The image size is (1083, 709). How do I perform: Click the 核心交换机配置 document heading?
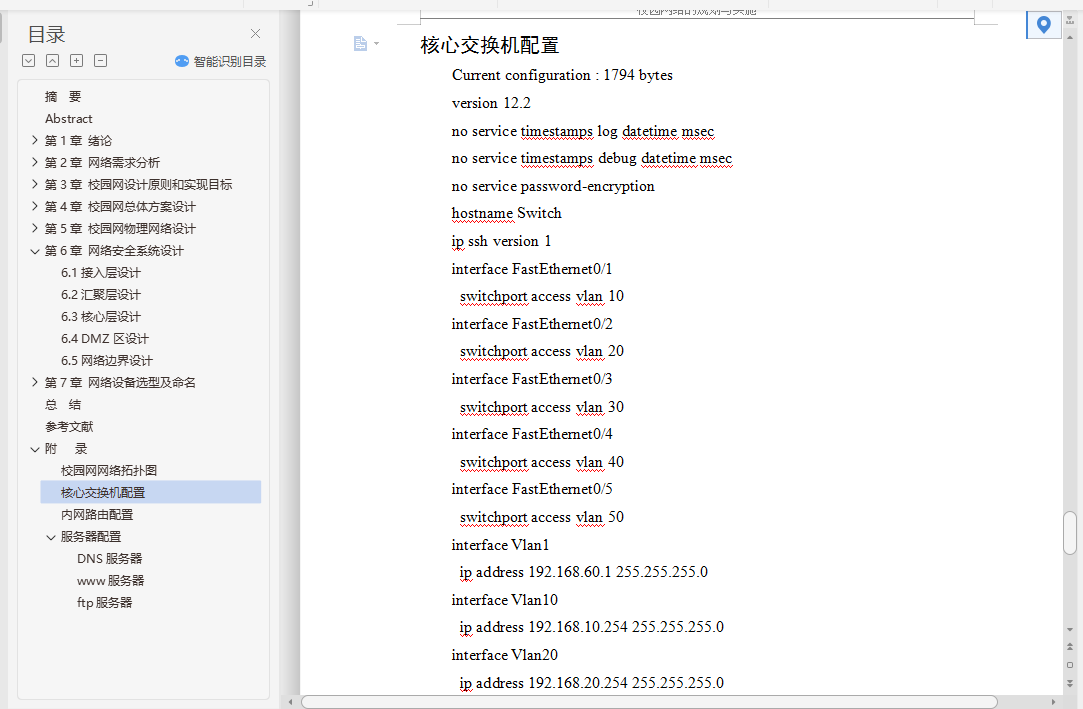[490, 46]
